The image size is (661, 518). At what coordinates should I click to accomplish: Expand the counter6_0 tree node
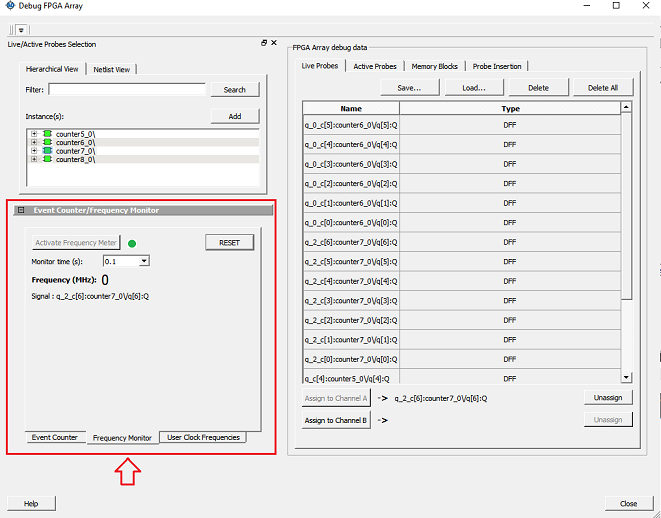click(x=35, y=142)
